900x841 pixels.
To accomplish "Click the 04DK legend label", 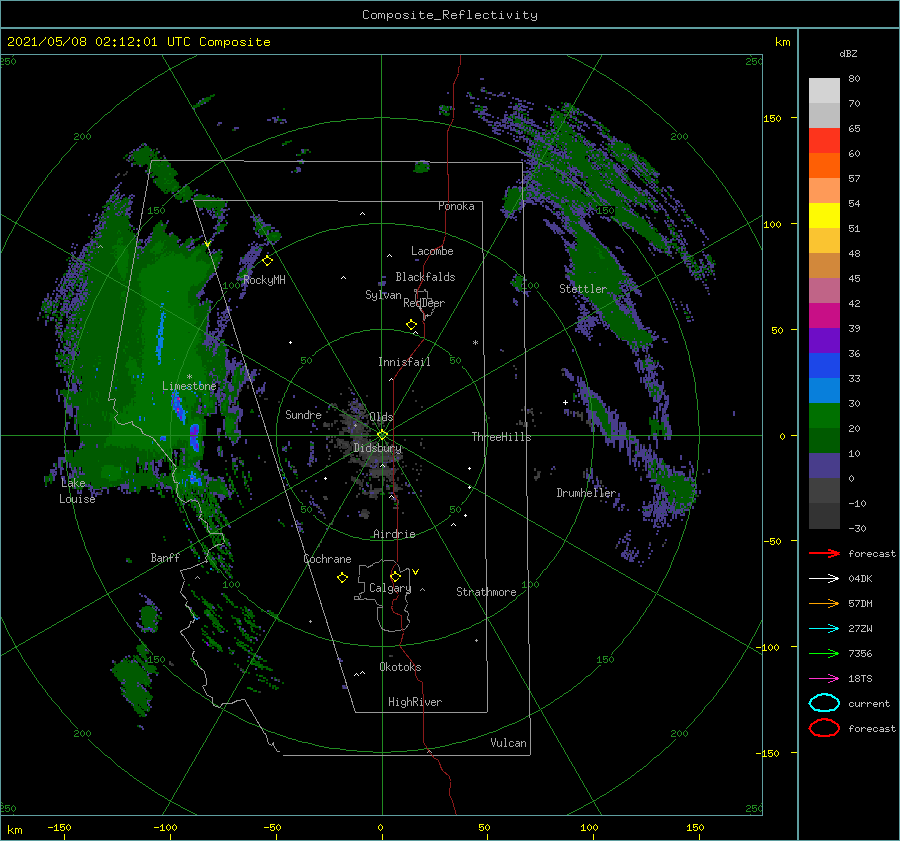I will pos(860,578).
